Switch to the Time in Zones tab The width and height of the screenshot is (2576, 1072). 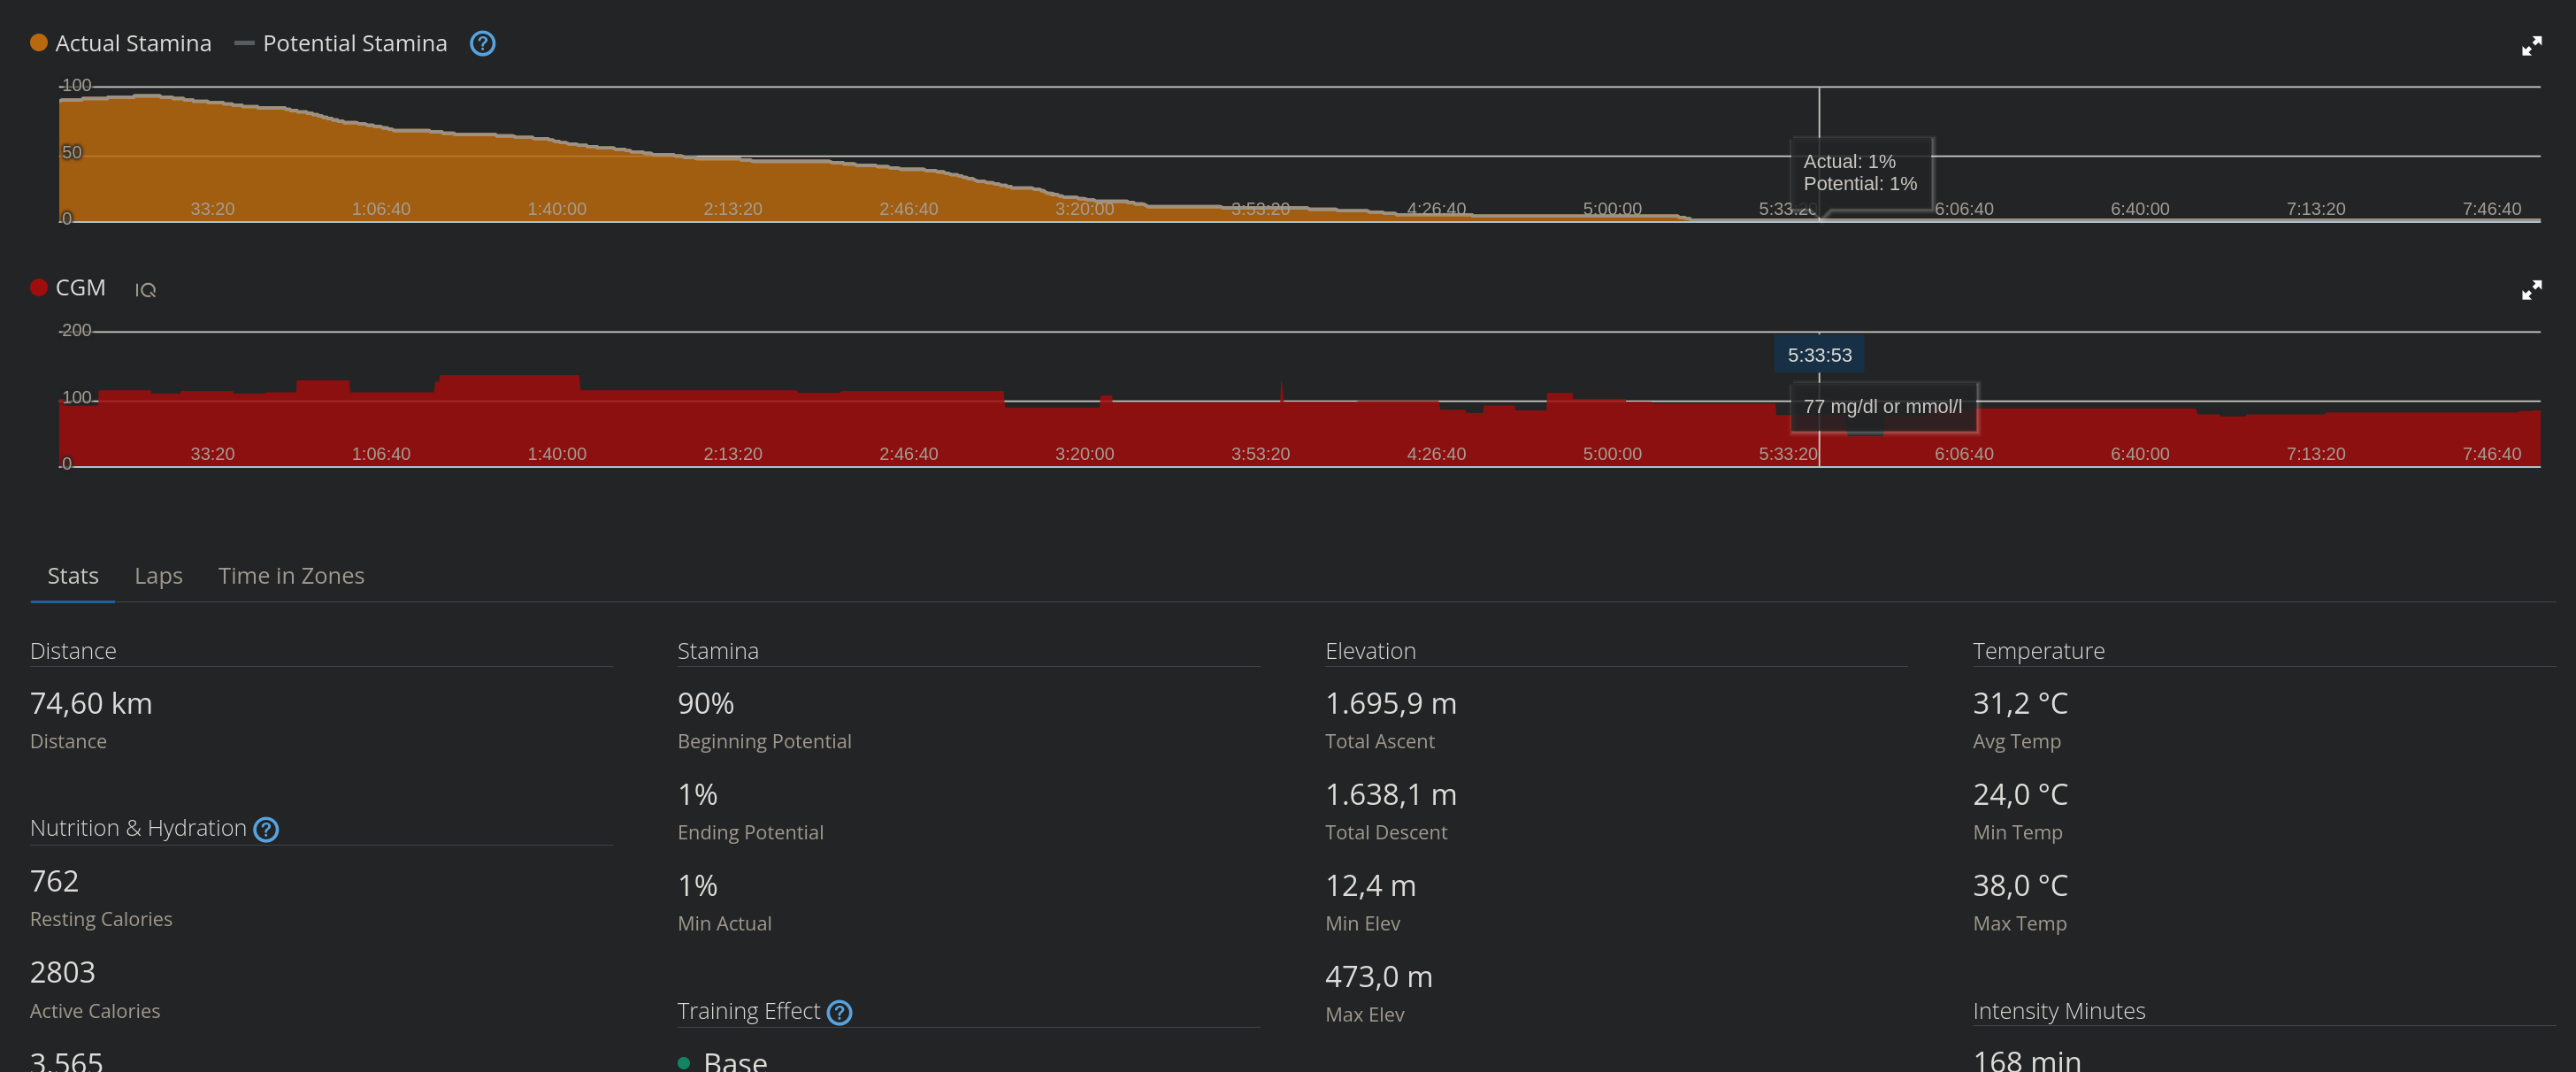[291, 576]
